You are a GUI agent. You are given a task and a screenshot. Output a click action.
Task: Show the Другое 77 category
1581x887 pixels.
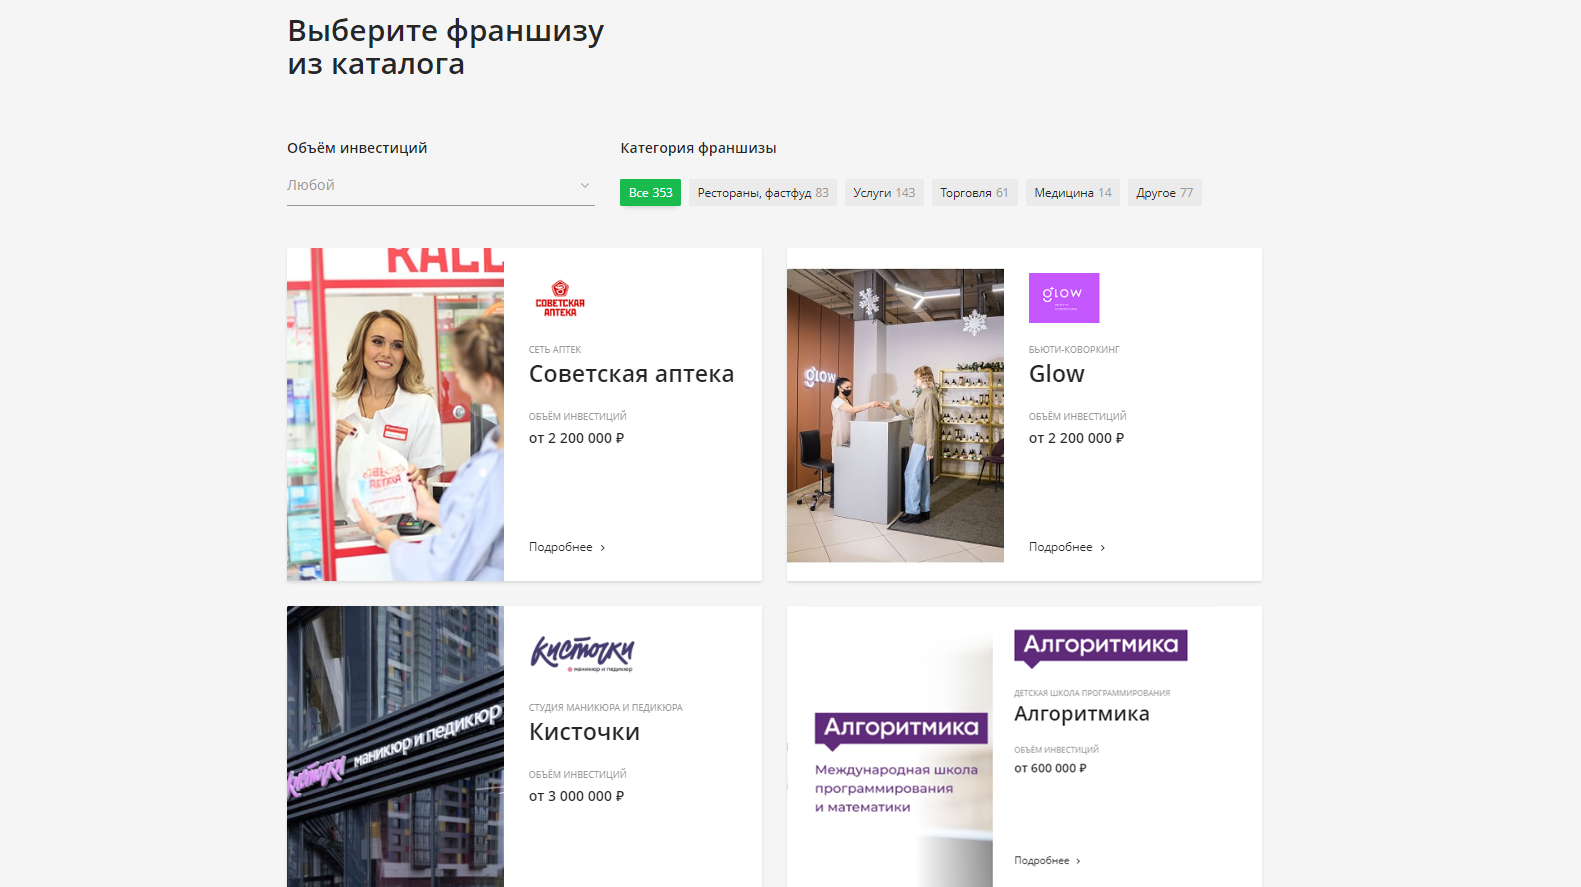[x=1165, y=193]
